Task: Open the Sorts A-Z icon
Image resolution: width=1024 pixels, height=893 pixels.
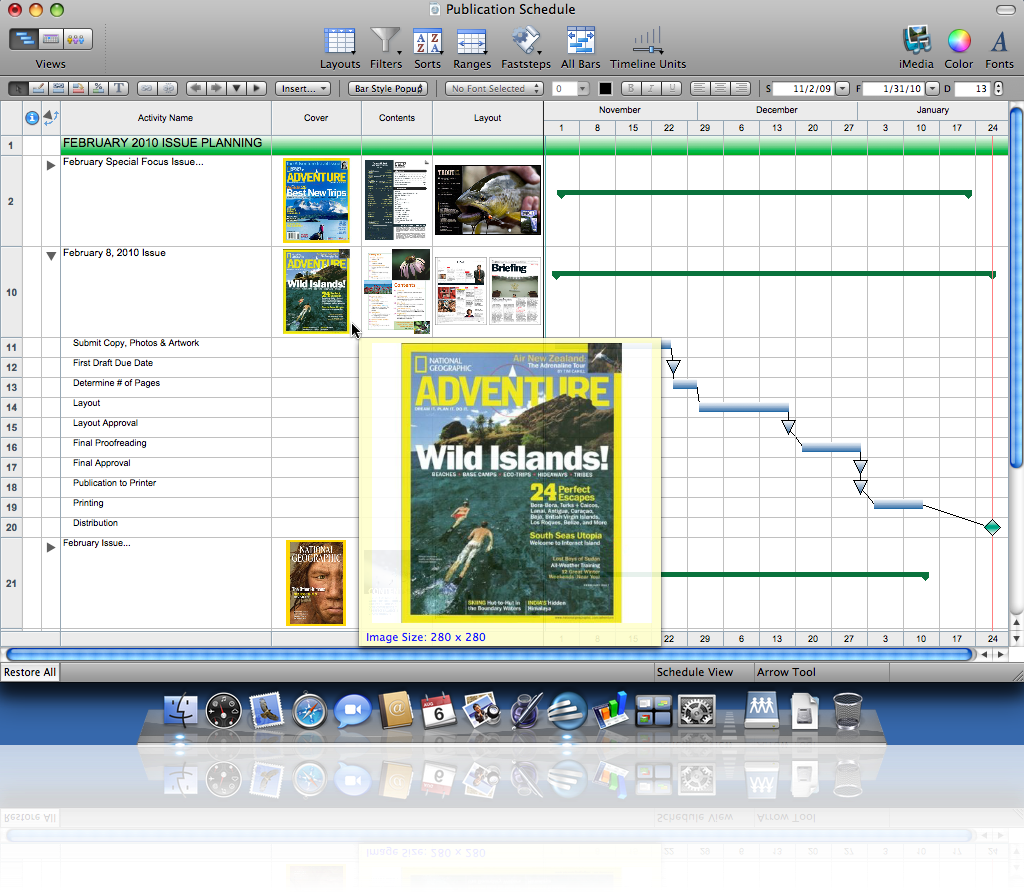Action: 427,43
